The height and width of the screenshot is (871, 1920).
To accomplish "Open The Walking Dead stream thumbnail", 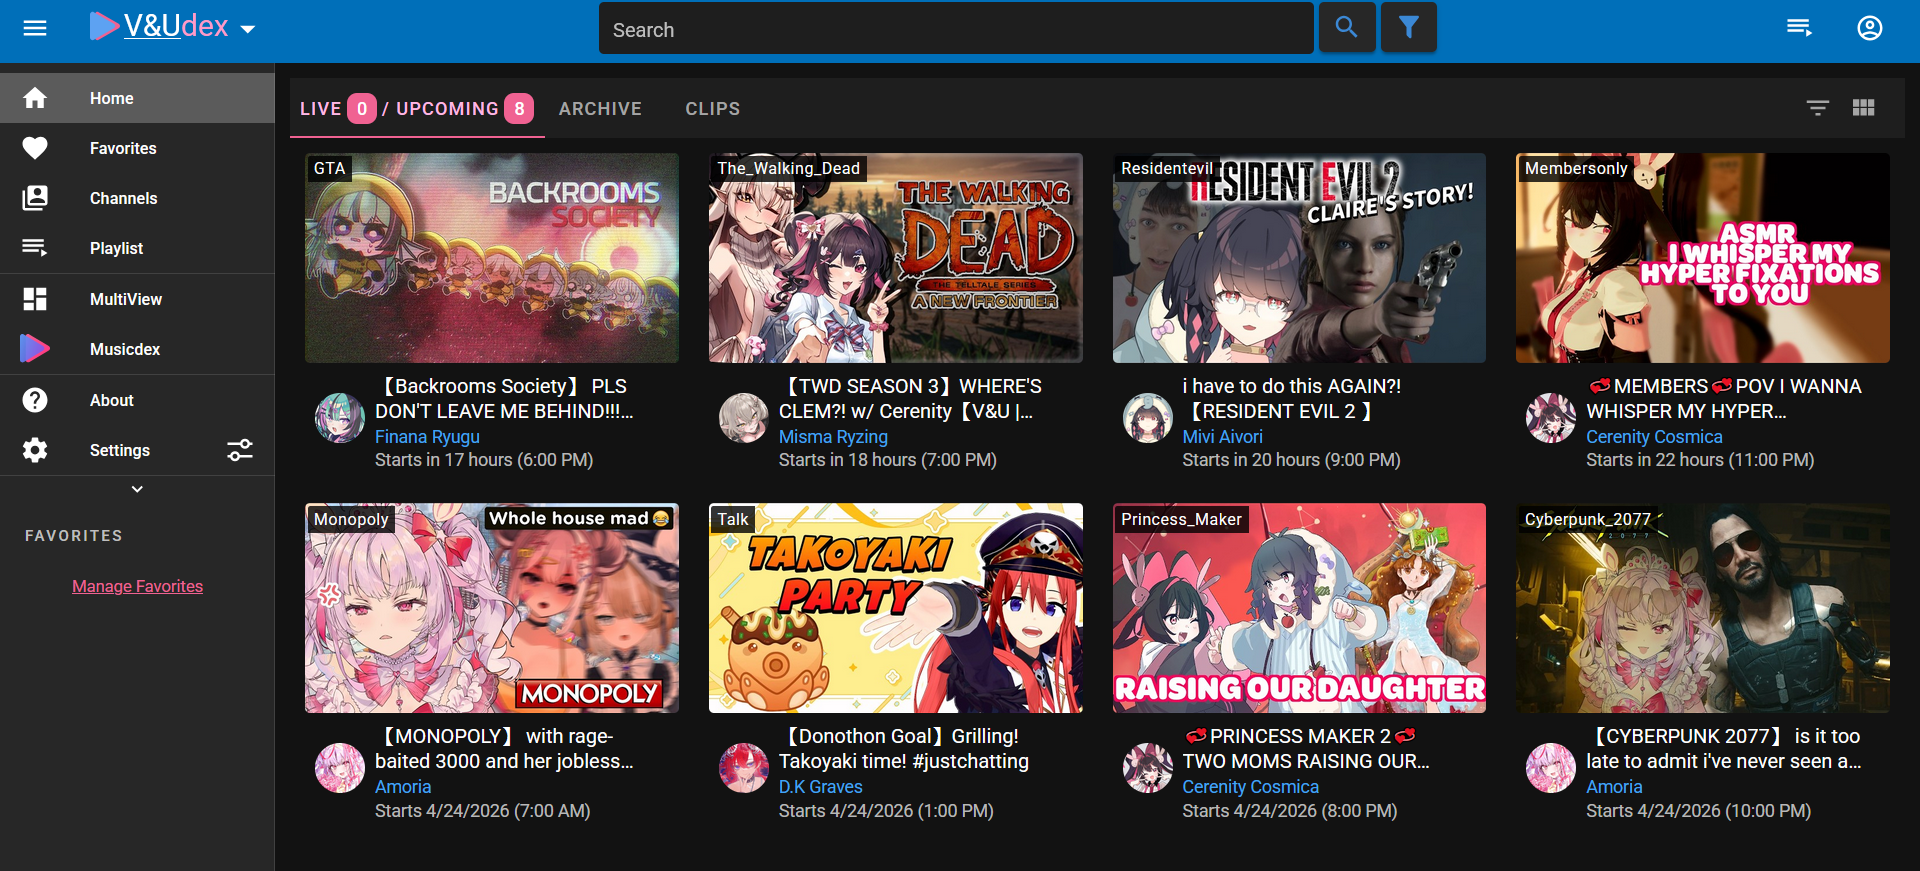I will pyautogui.click(x=896, y=258).
